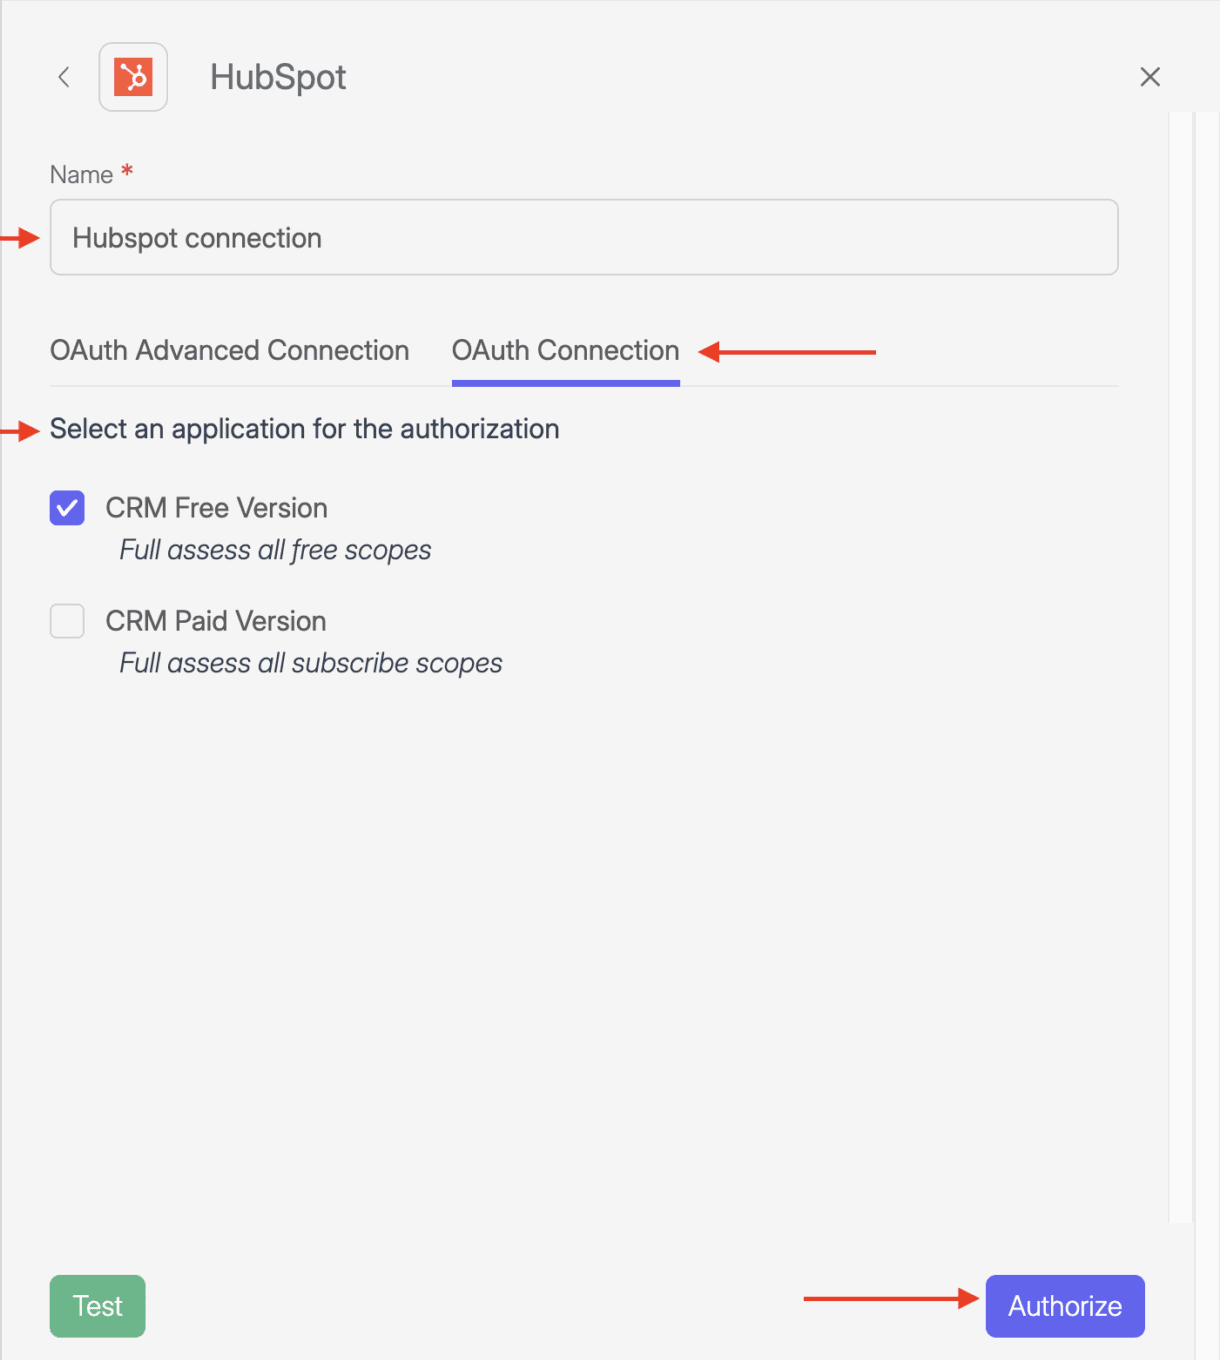Click the "Select an application for the authorization" heading

(304, 429)
